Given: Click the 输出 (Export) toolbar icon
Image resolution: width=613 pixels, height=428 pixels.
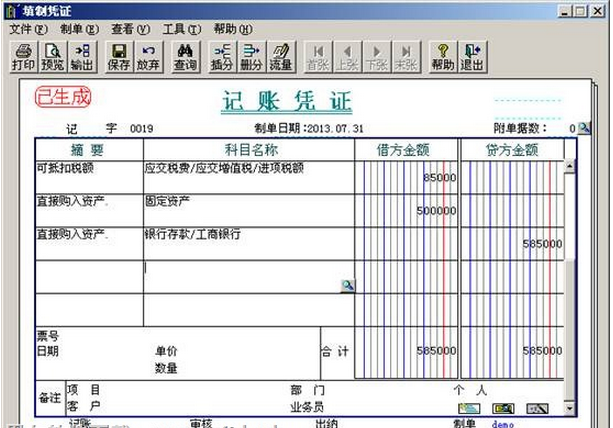Looking at the screenshot, I should tap(82, 56).
